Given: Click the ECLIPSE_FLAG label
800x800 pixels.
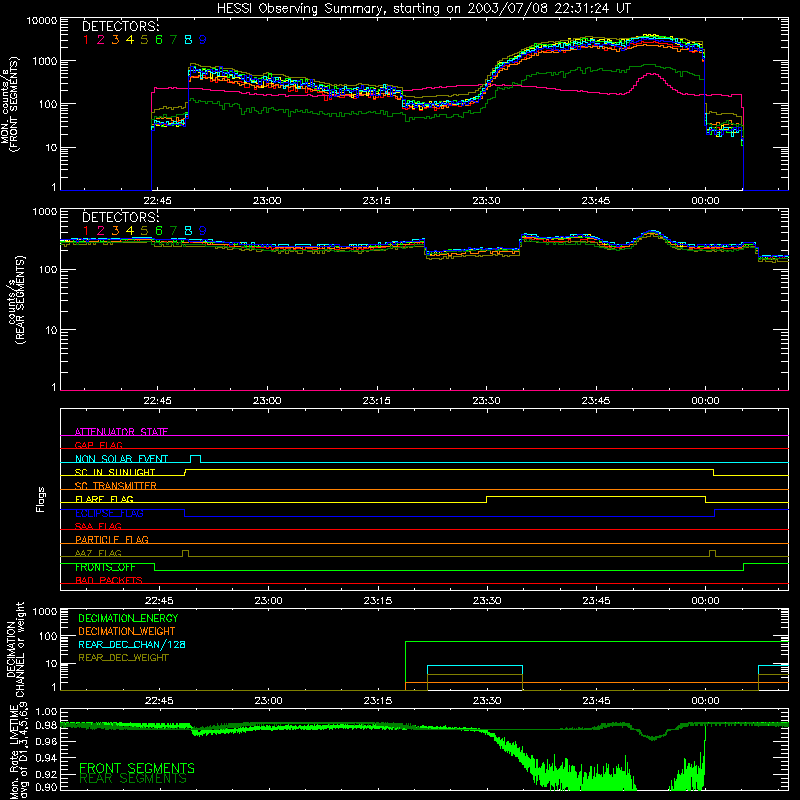Looking at the screenshot, I should 109,513.
